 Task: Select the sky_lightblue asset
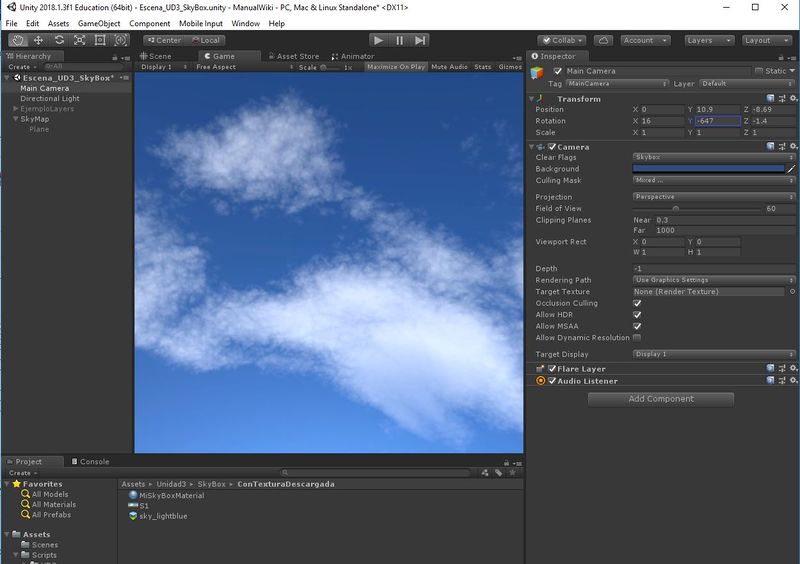[x=158, y=516]
